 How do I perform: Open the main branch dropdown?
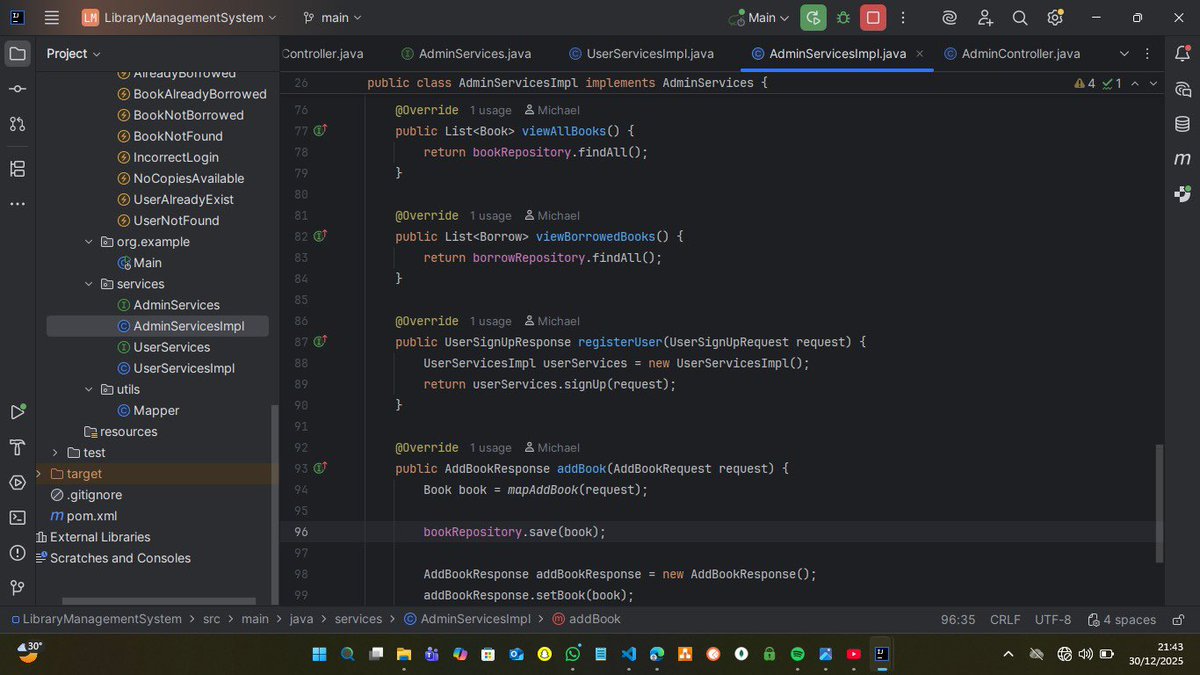[333, 17]
